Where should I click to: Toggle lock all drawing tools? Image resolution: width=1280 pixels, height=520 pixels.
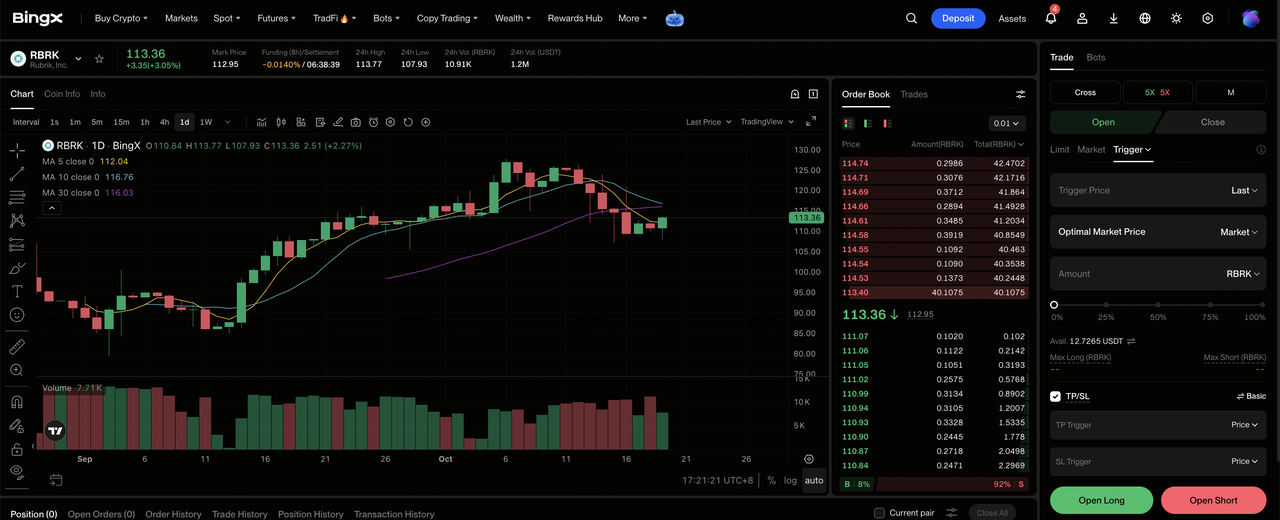(x=17, y=449)
